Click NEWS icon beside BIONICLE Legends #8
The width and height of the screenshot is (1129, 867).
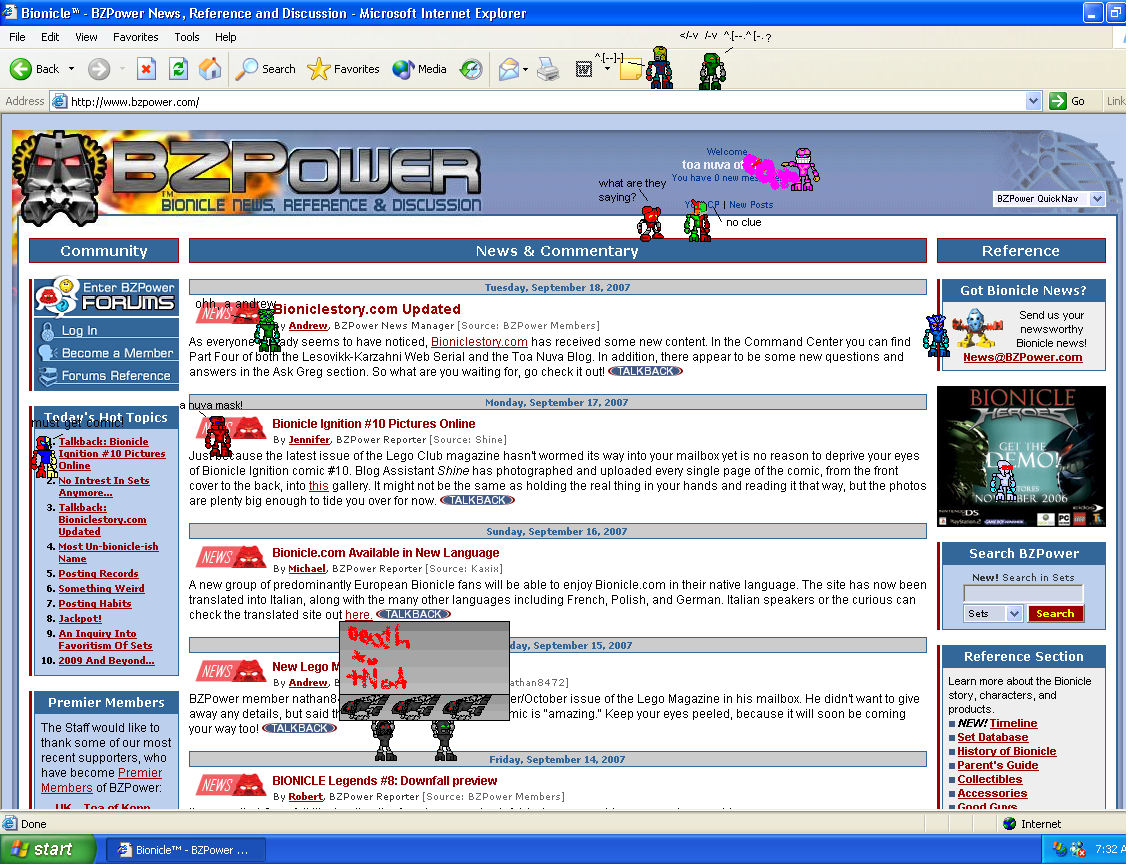pos(232,785)
